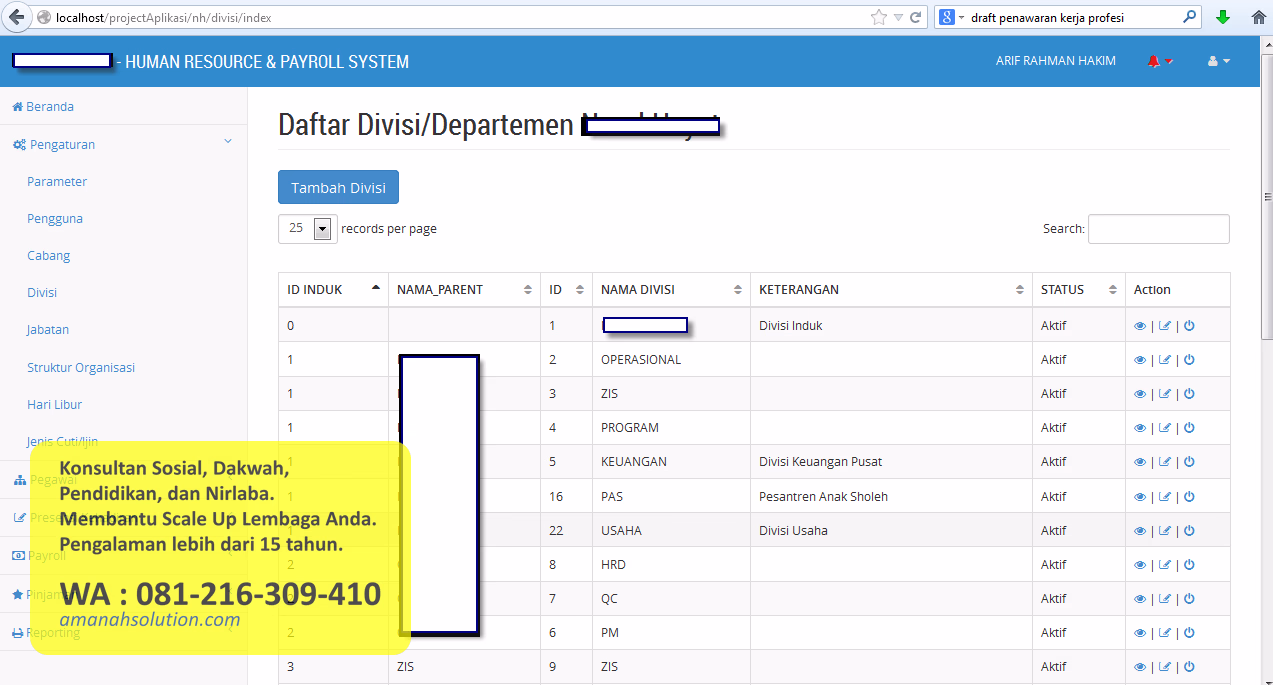Image resolution: width=1273 pixels, height=685 pixels.
Task: Edit the KEUANGAN division entry
Action: point(1164,462)
